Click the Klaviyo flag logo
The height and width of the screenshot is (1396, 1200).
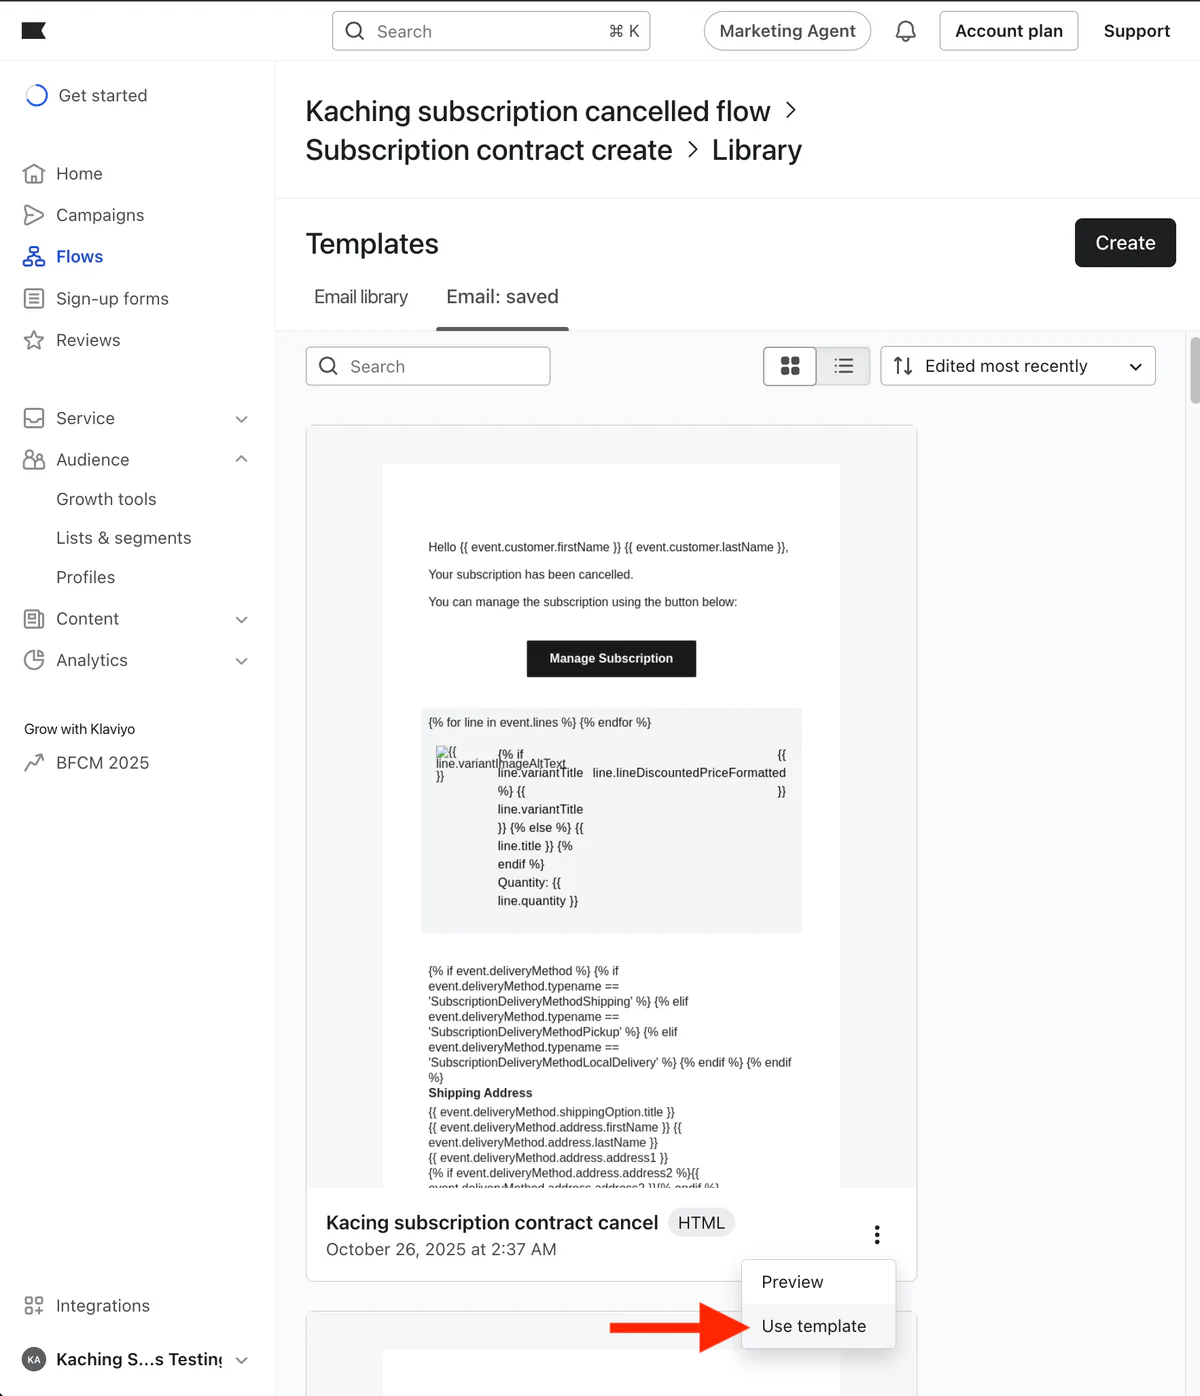(x=34, y=31)
